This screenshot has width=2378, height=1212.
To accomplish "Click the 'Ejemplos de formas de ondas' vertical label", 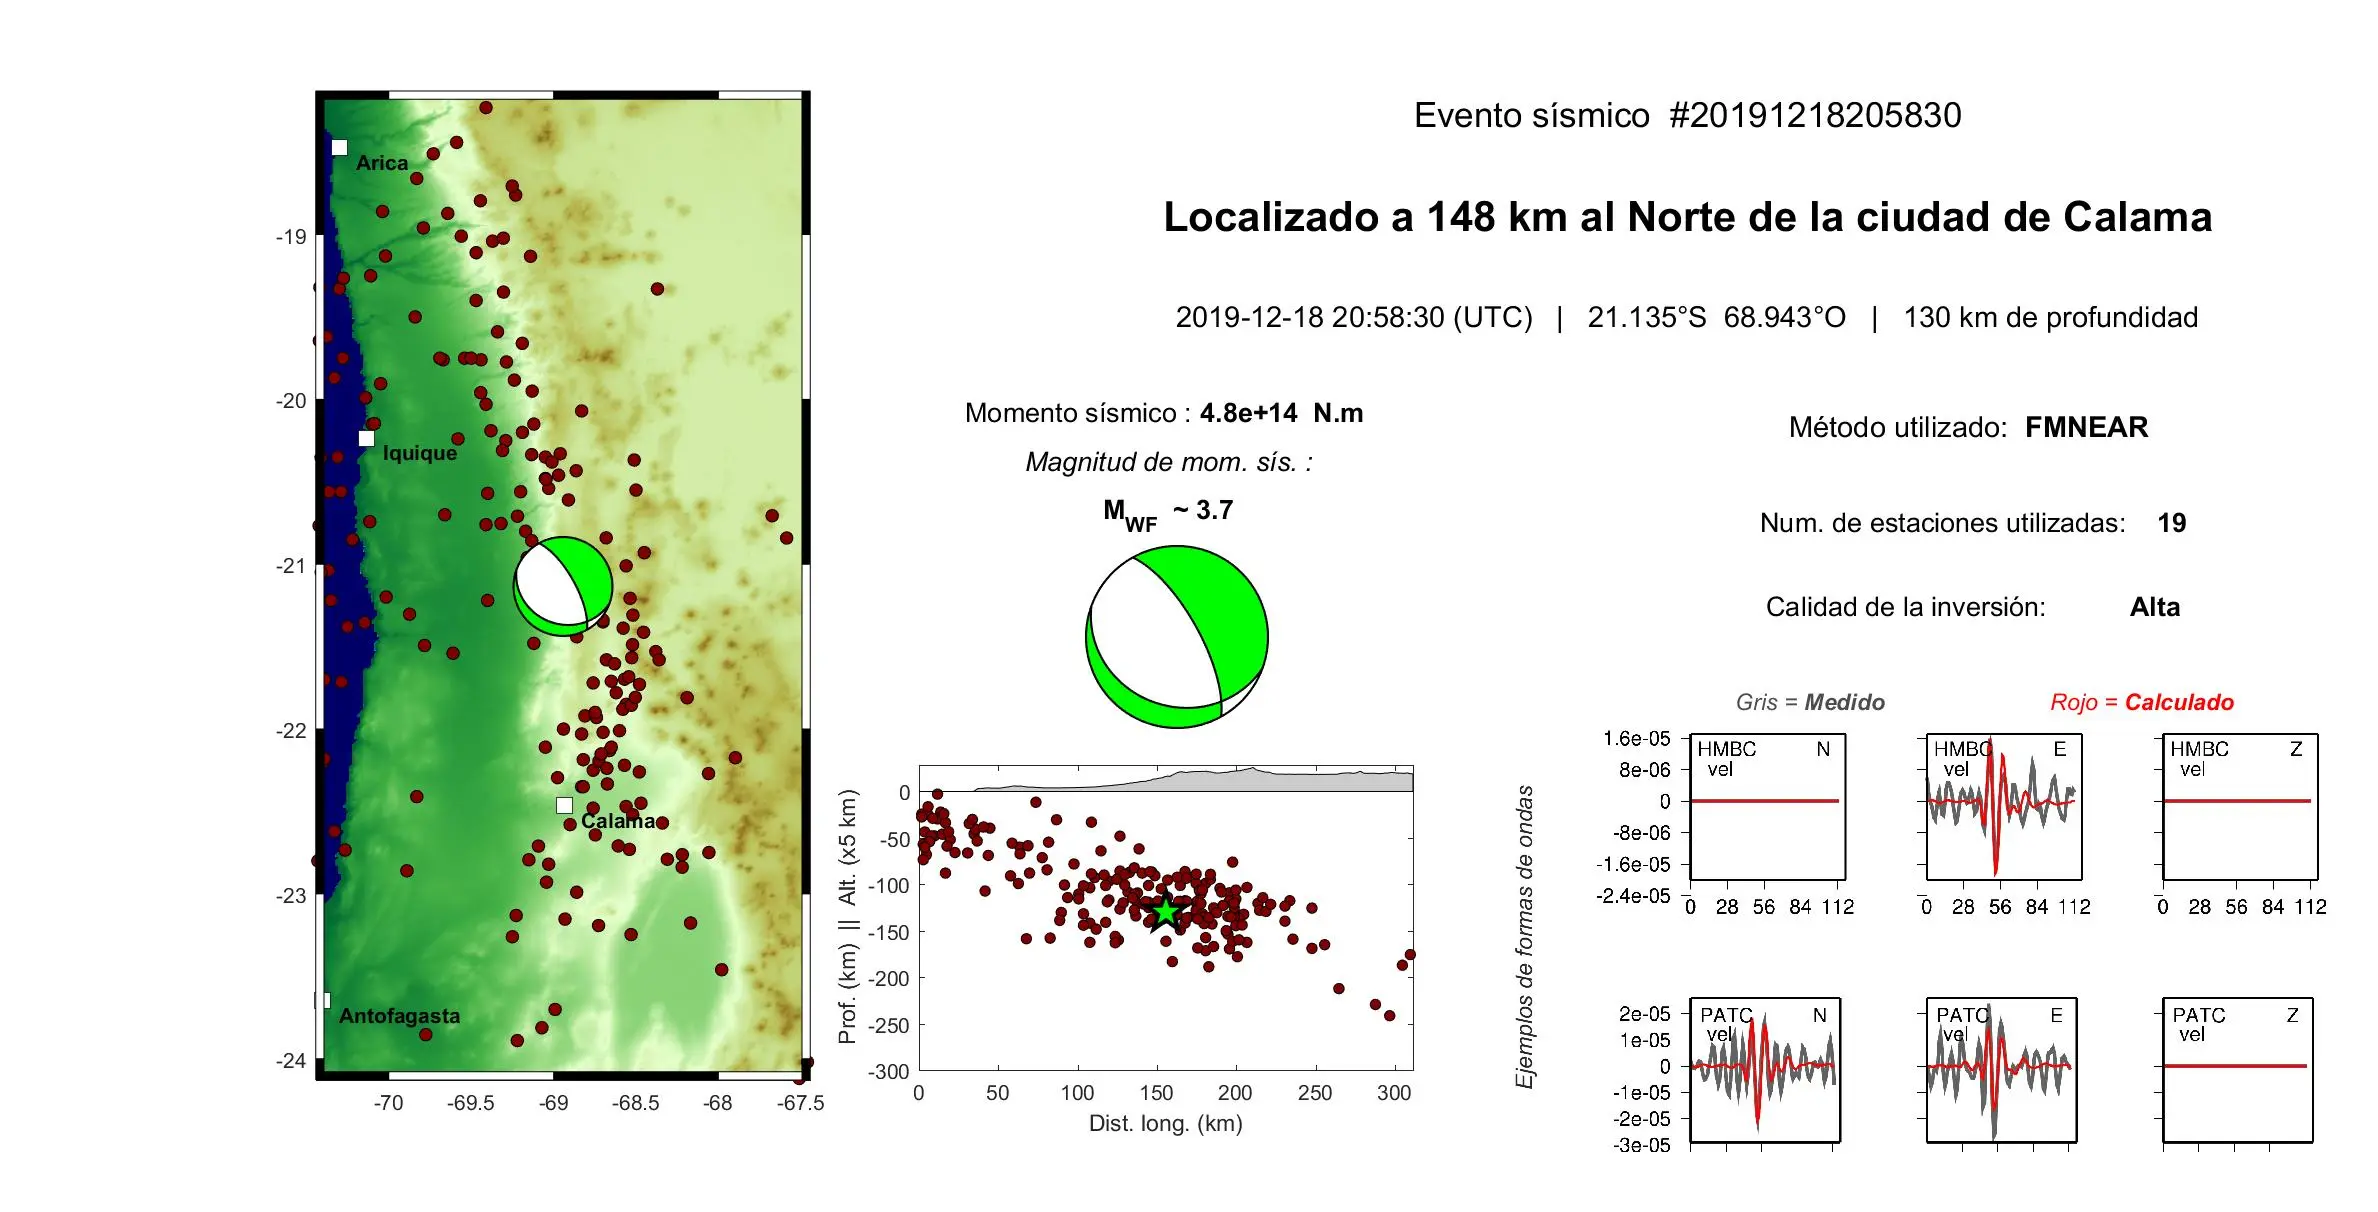I will coord(1524,937).
